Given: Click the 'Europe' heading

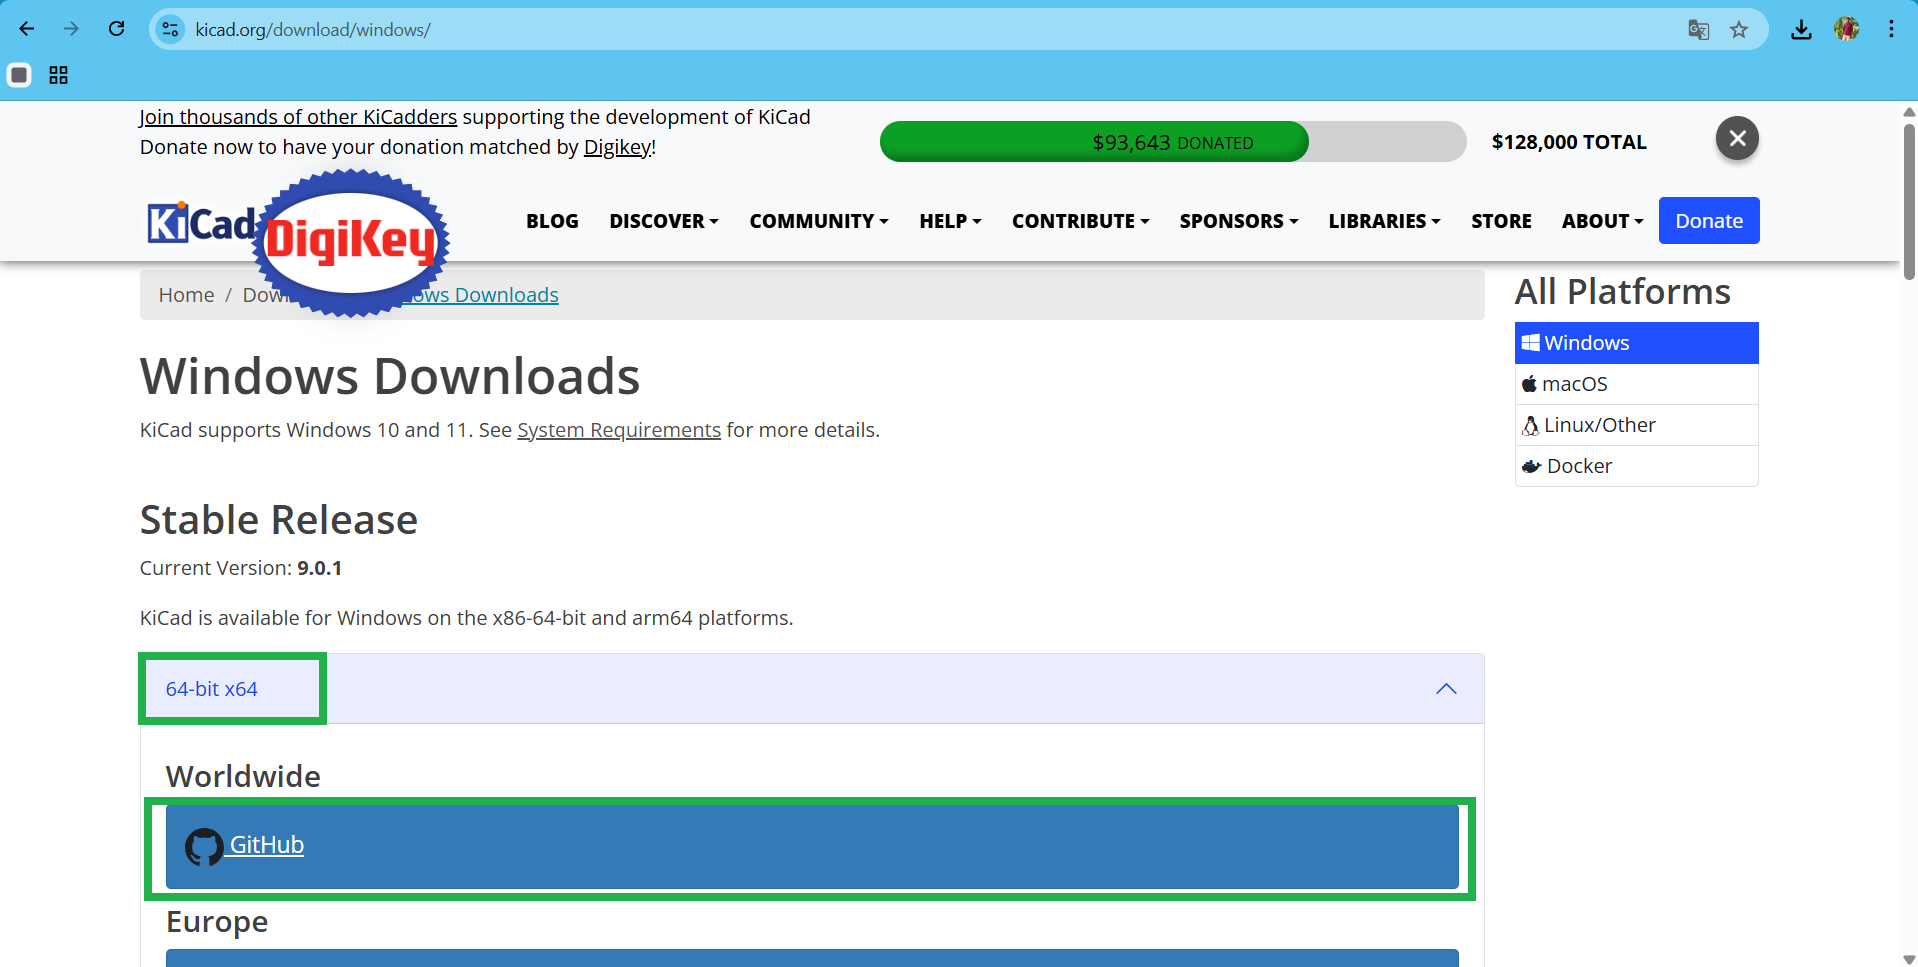Looking at the screenshot, I should (x=217, y=922).
